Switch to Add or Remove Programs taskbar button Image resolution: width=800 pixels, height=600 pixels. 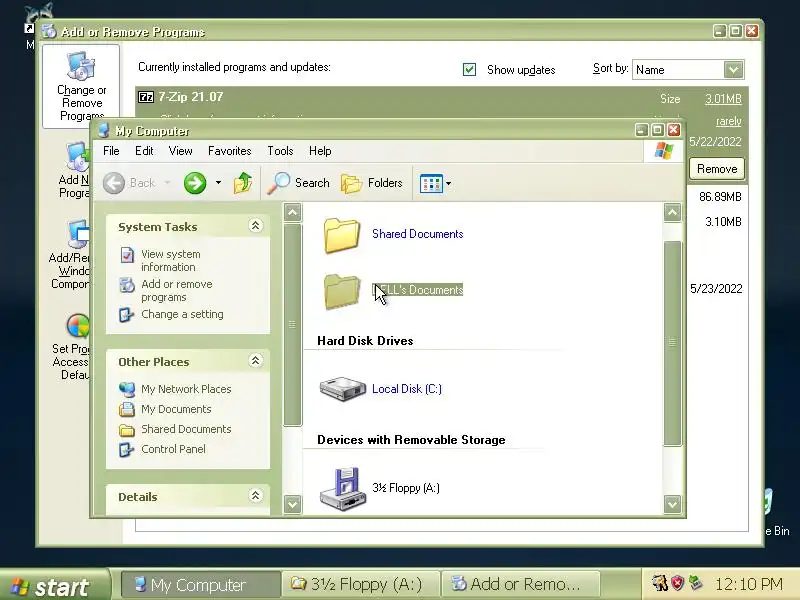(519, 584)
